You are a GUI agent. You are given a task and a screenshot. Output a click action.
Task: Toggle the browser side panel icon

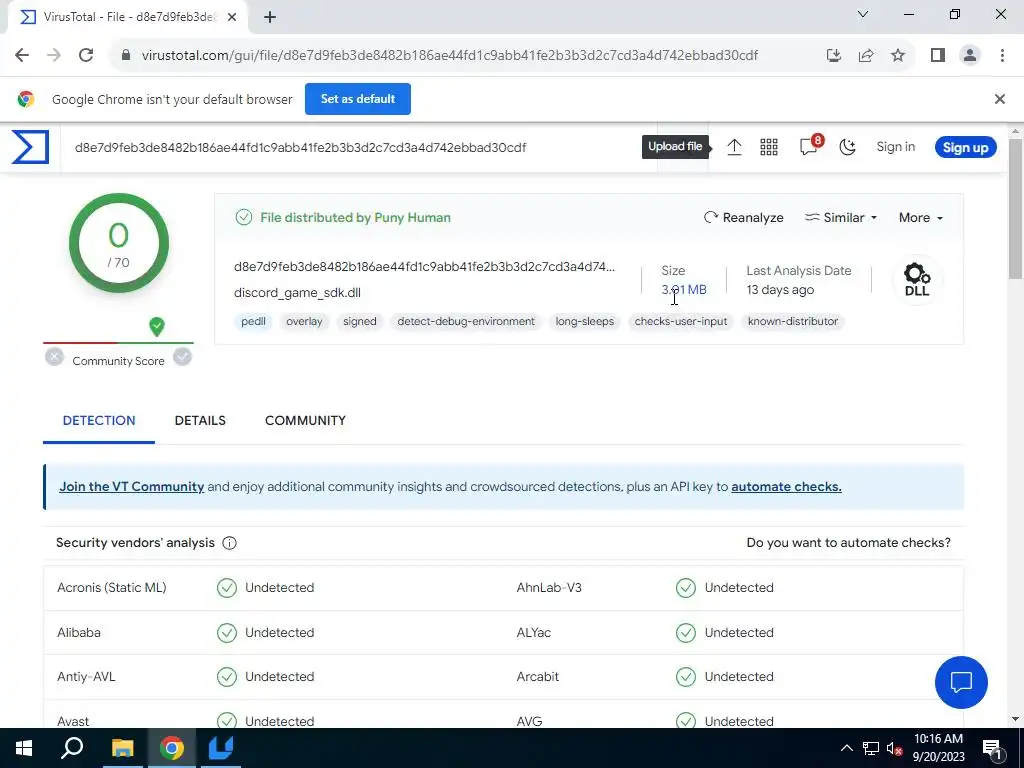pos(938,56)
